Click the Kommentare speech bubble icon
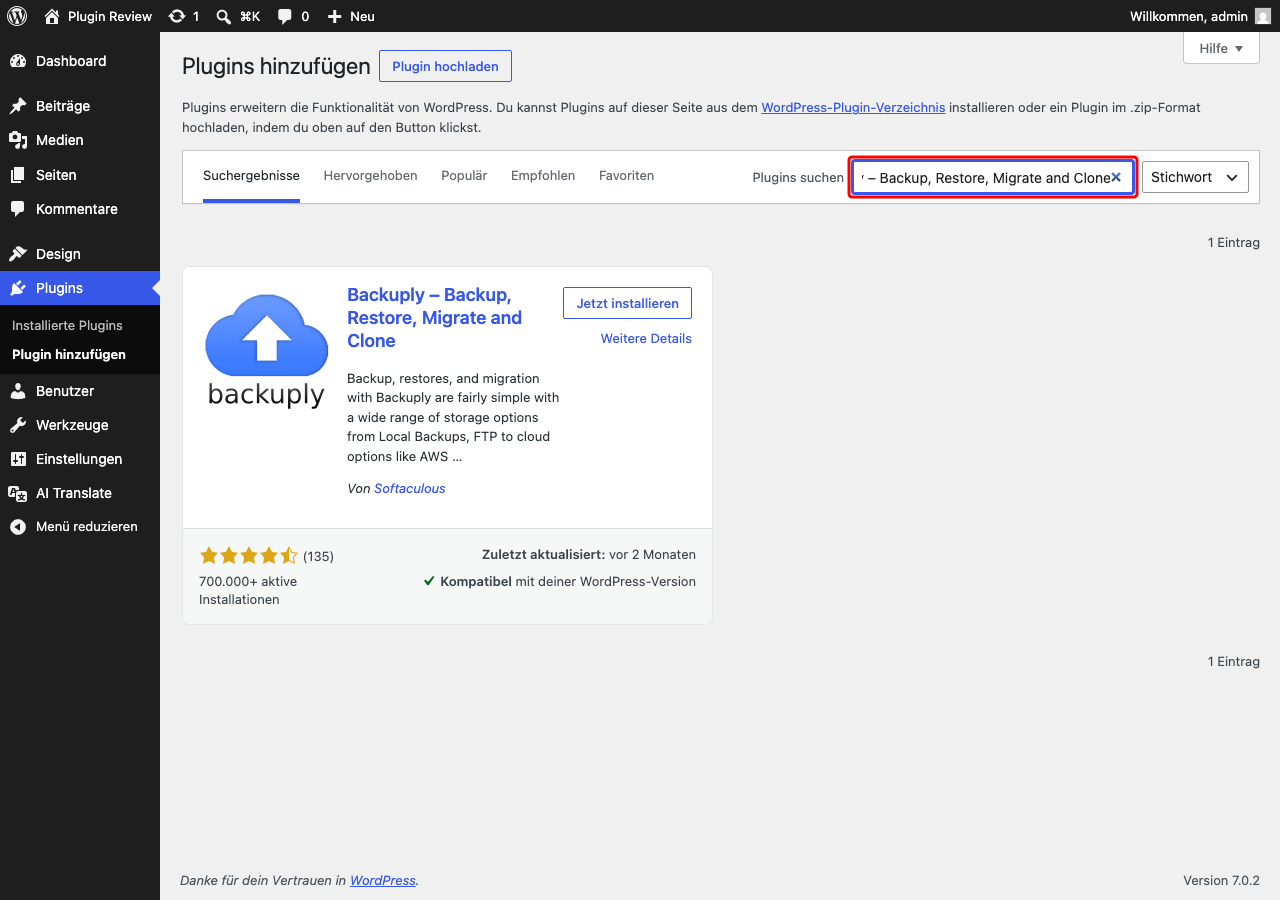 18,209
